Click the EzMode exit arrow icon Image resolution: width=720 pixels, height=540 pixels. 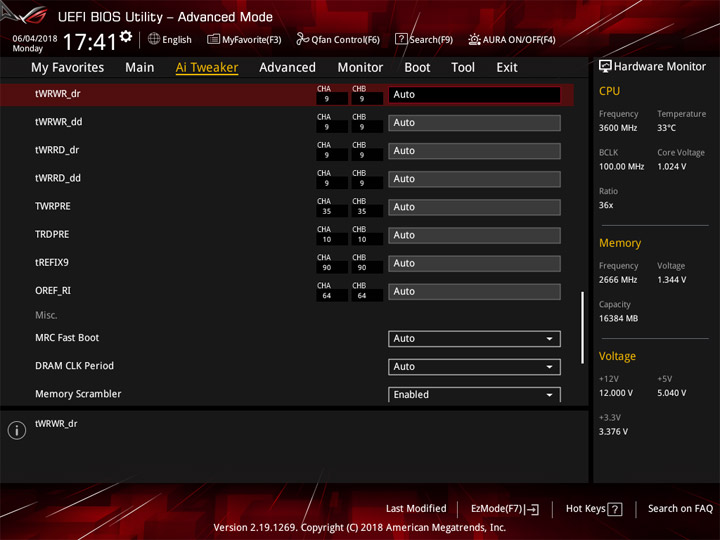[x=532, y=509]
